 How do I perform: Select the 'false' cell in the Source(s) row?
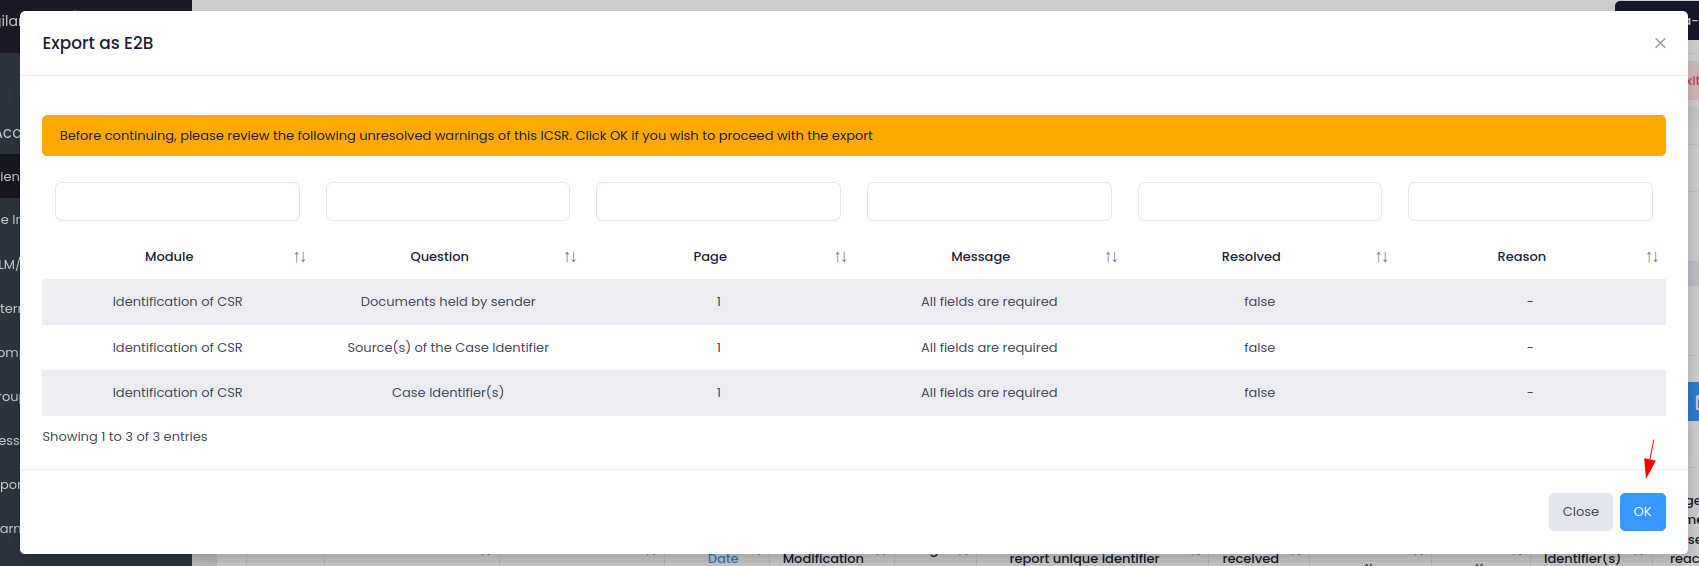click(x=1260, y=348)
